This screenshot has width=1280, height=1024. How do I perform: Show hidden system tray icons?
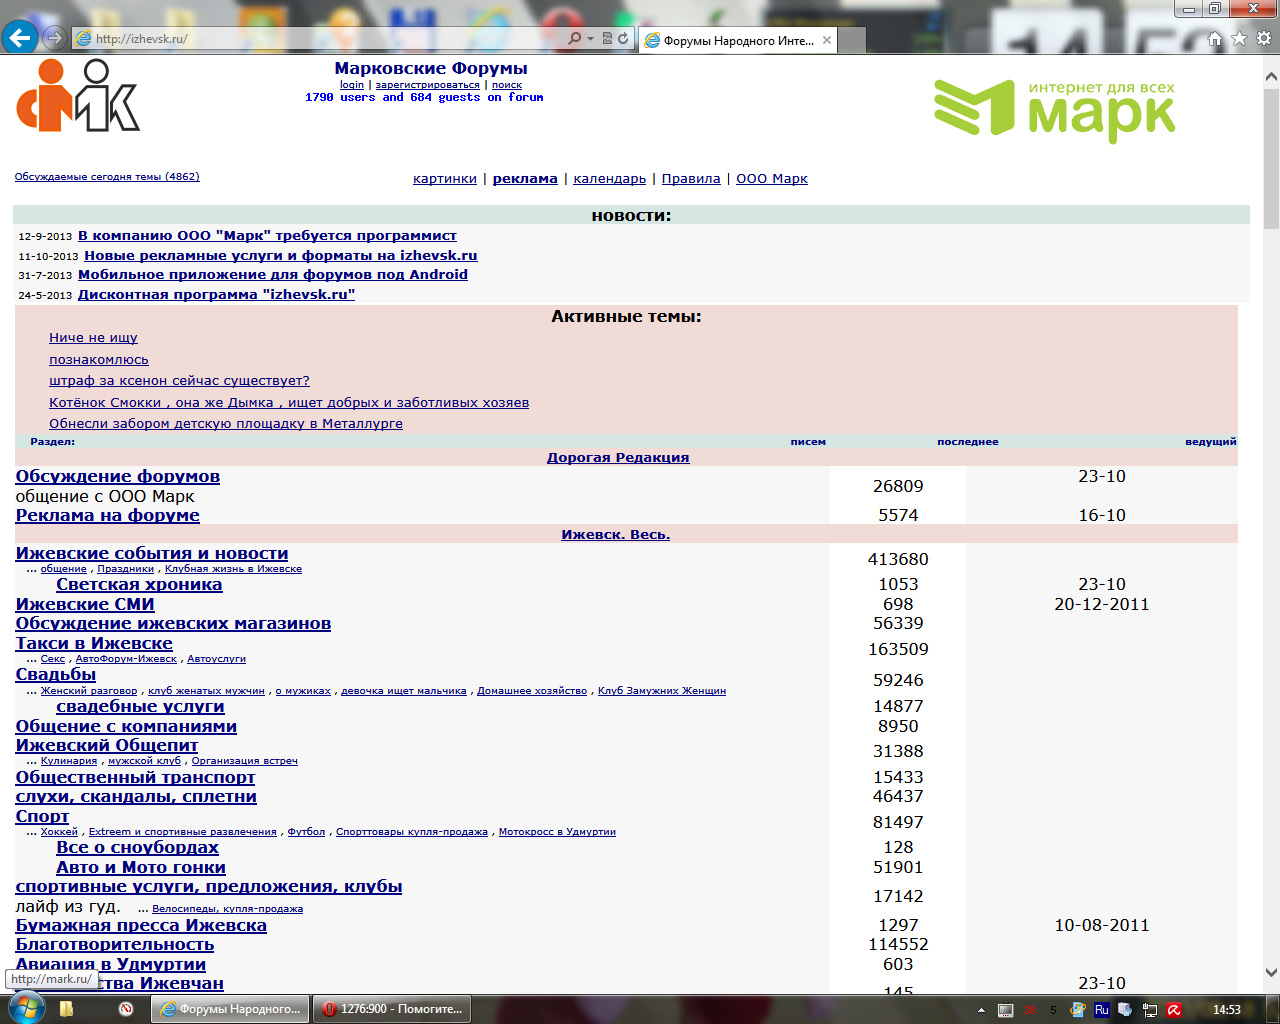pyautogui.click(x=981, y=1010)
